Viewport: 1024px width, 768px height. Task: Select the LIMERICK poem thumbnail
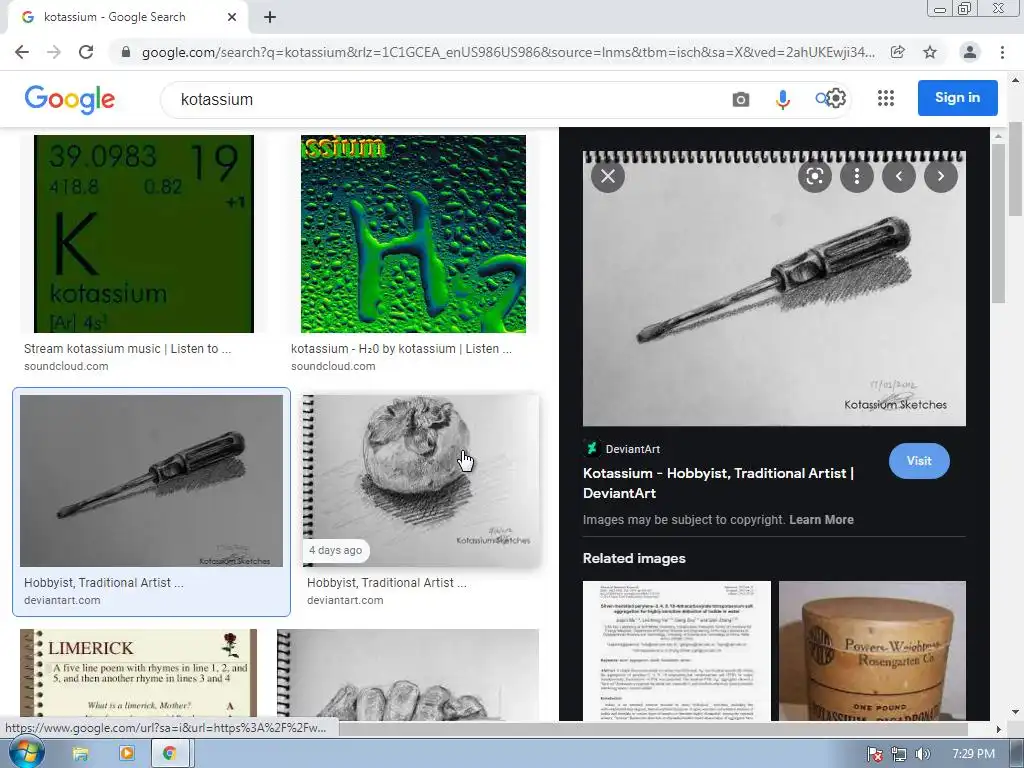(x=138, y=675)
